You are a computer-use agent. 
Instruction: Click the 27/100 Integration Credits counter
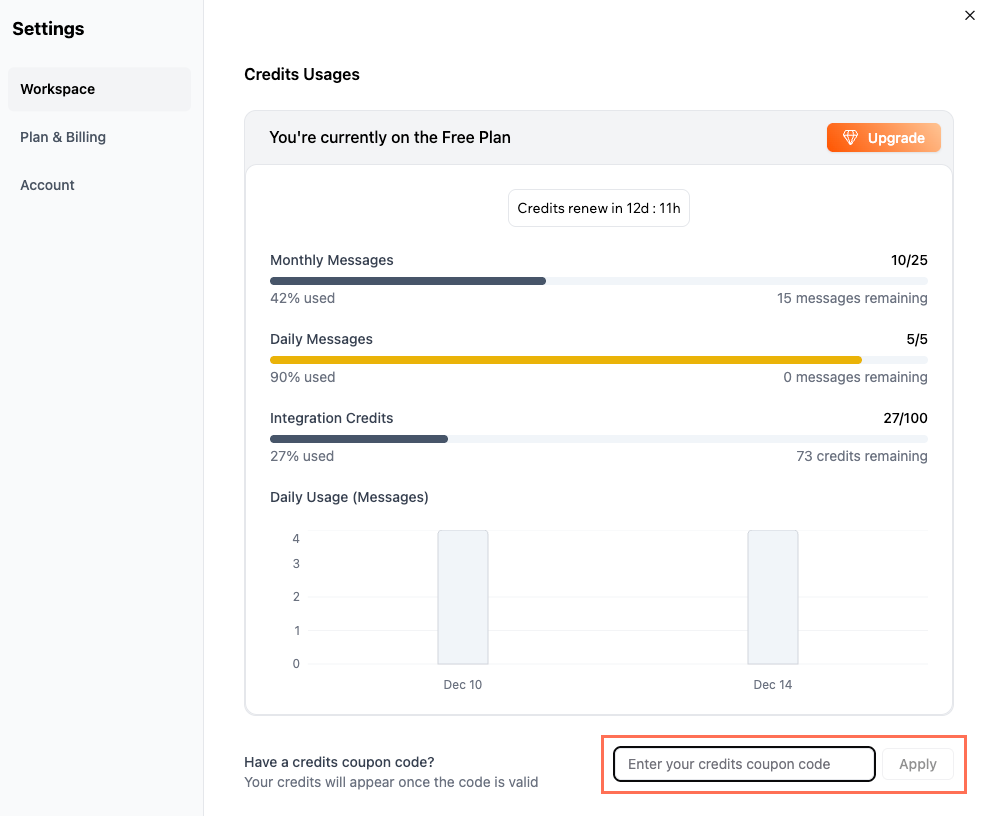click(x=905, y=418)
